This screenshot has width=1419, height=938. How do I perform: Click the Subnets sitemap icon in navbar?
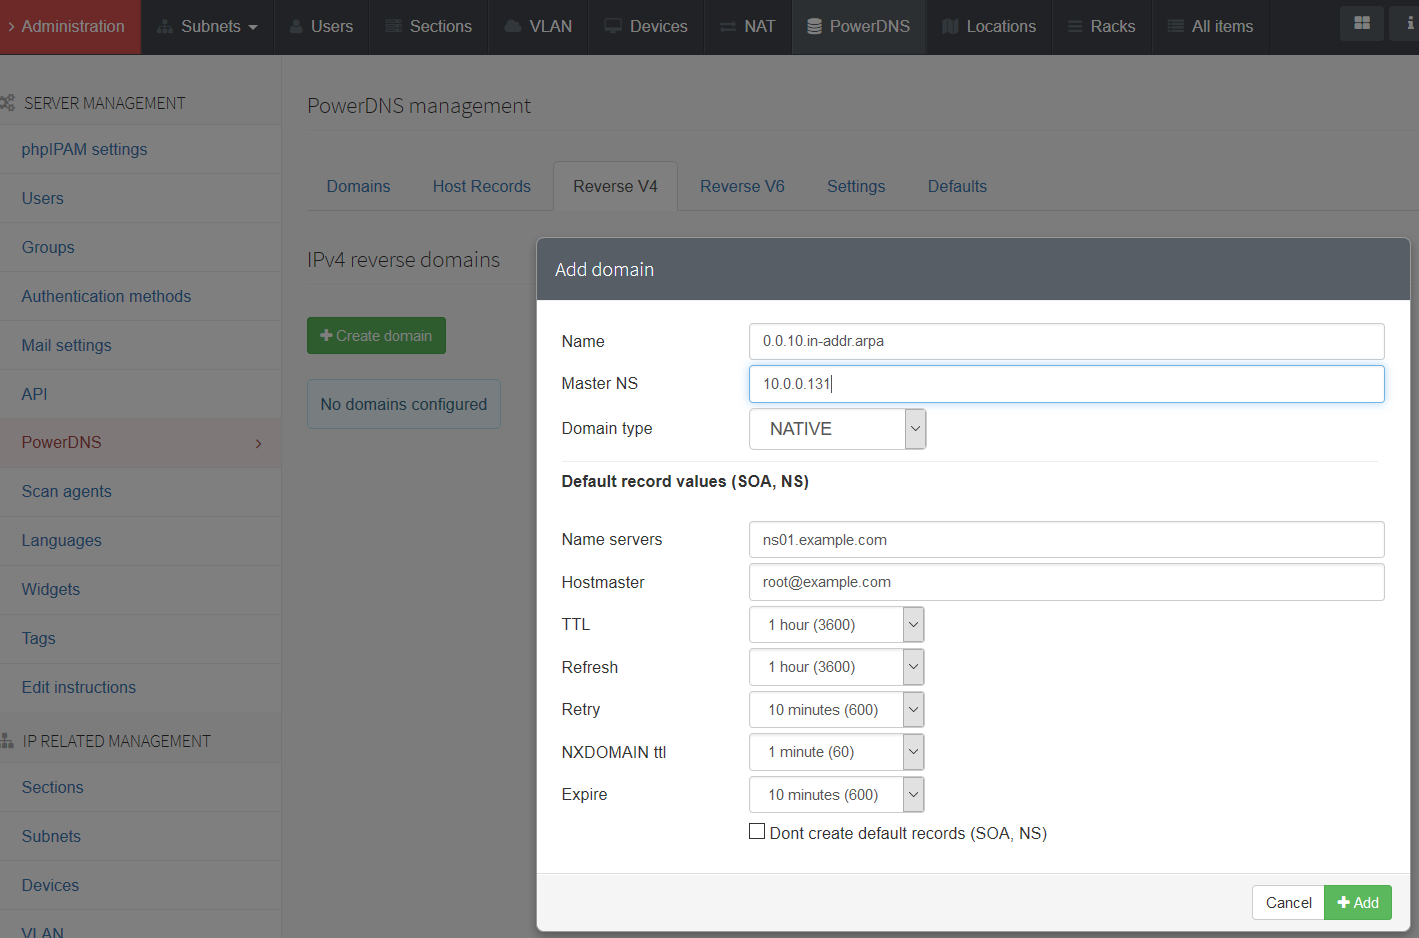[165, 27]
